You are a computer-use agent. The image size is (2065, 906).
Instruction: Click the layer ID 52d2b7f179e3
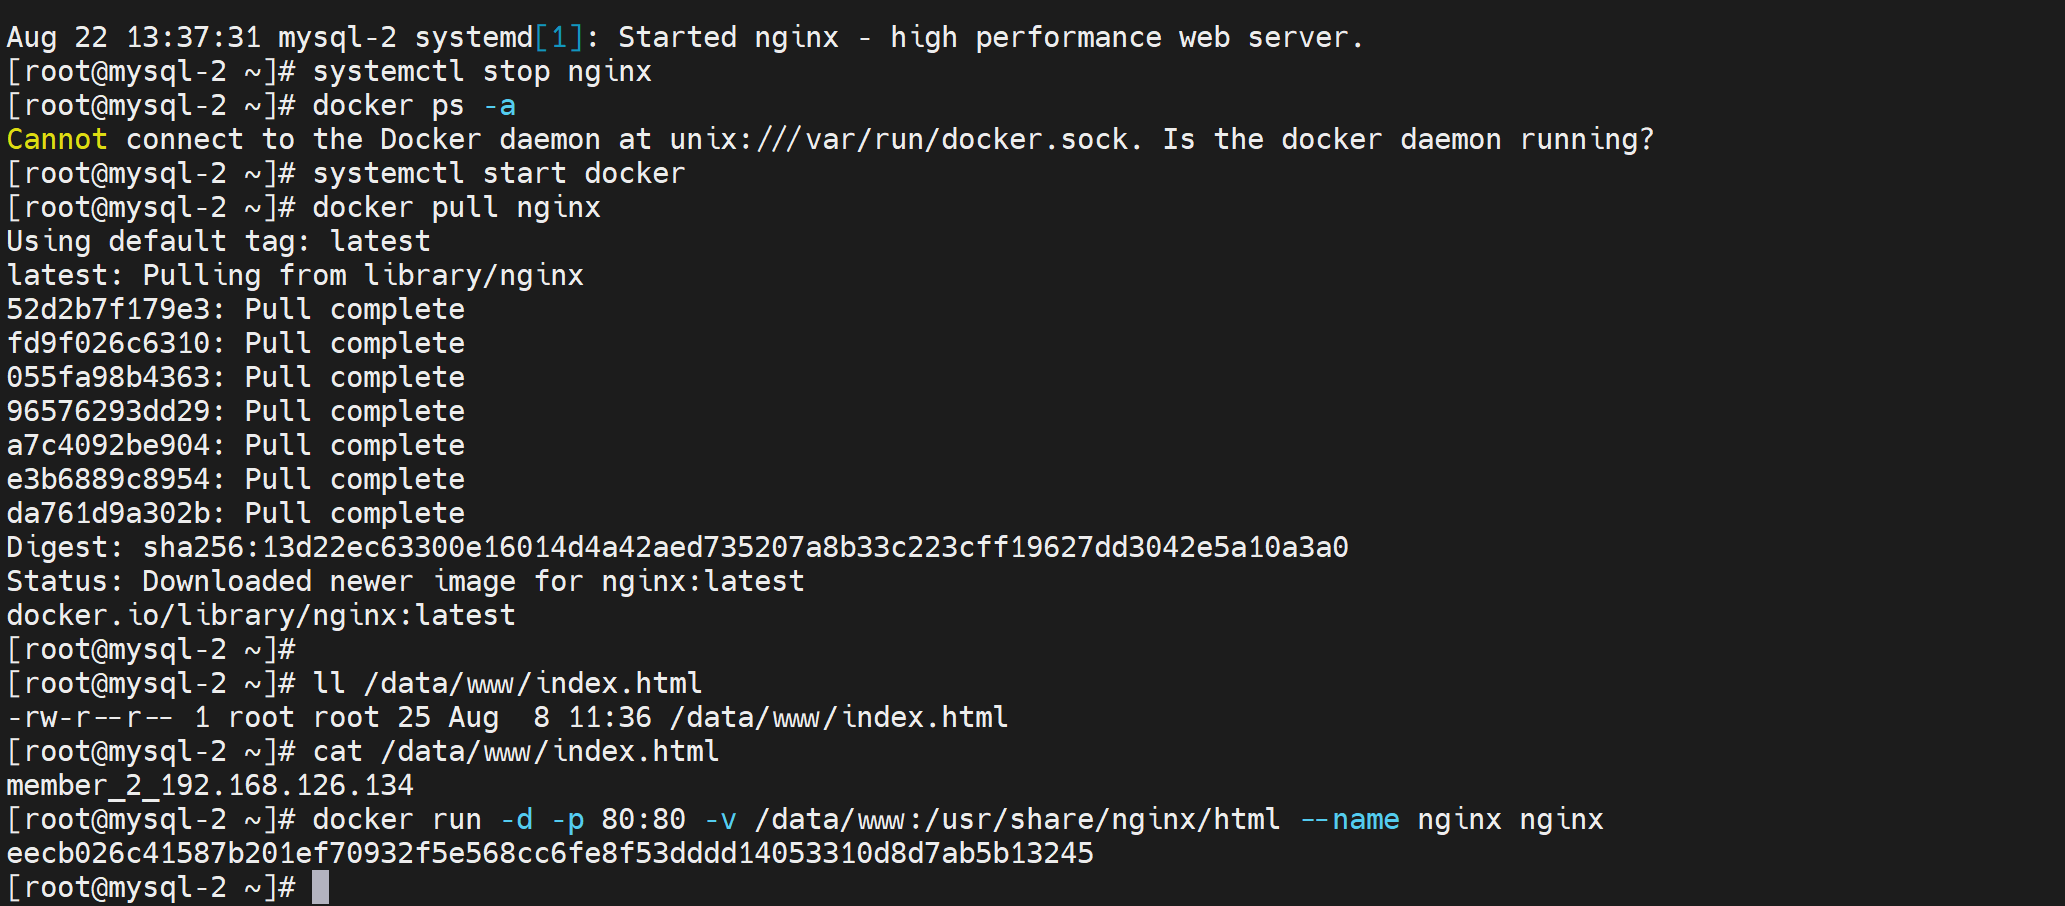click(x=109, y=309)
